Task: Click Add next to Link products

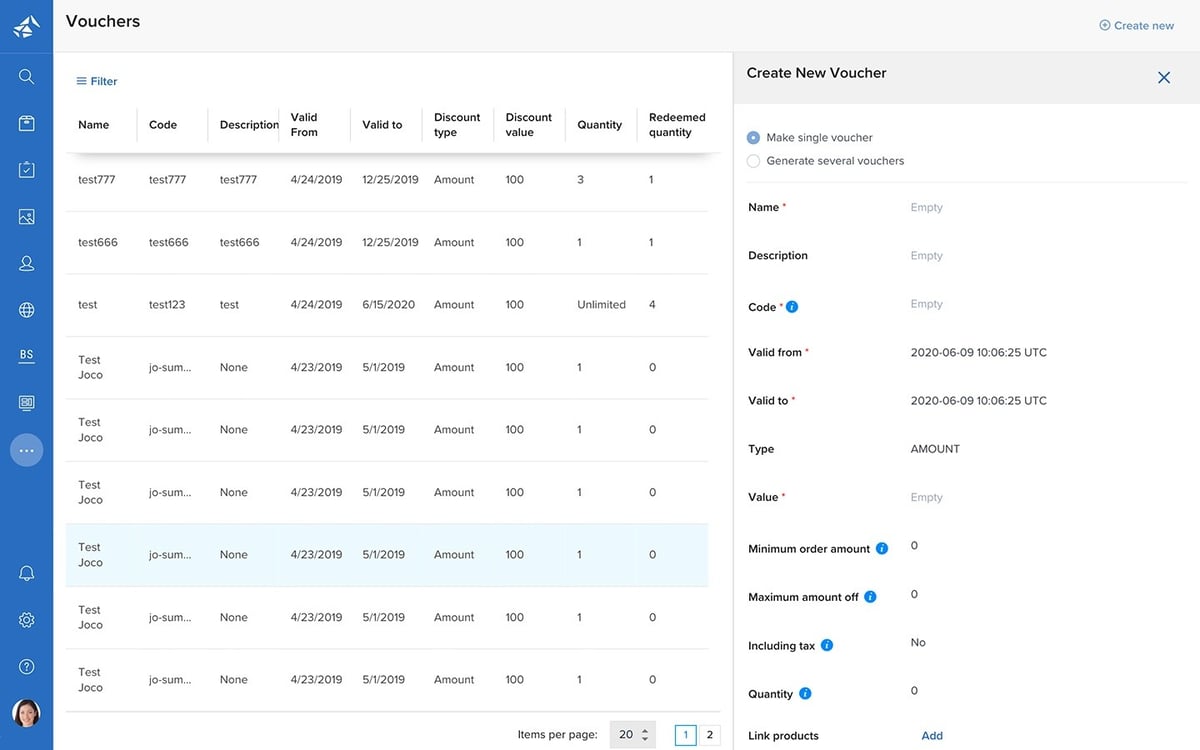Action: 932,736
